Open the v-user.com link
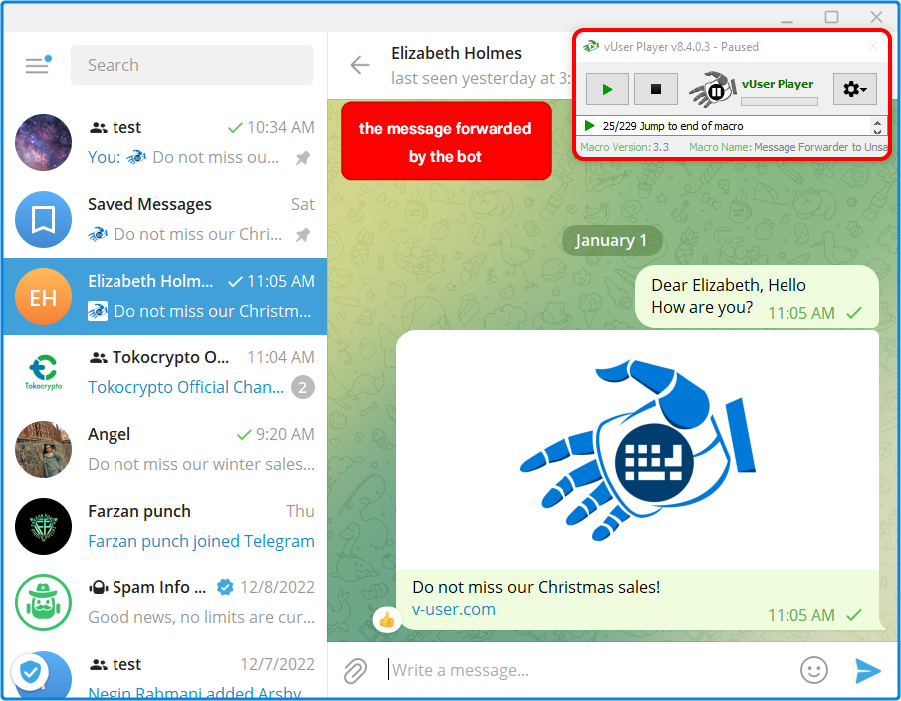Viewport: 901px width, 701px height. pyautogui.click(x=453, y=609)
